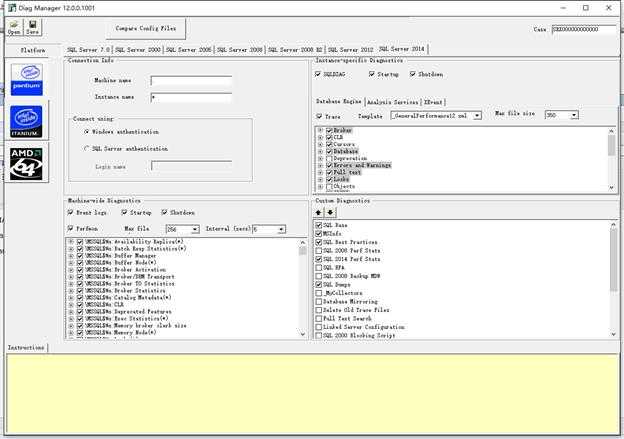Viewport: 624px width, 439px height.
Task: Uncheck MSInfo custom diagnostic
Action: tap(319, 234)
